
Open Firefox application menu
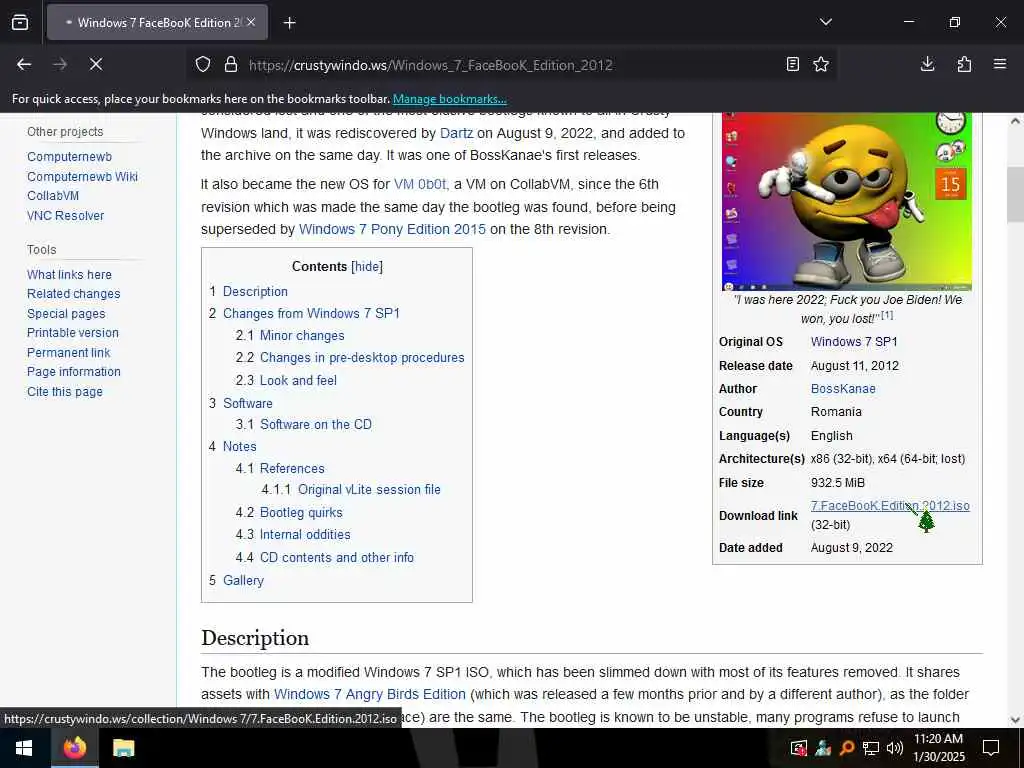(x=999, y=64)
